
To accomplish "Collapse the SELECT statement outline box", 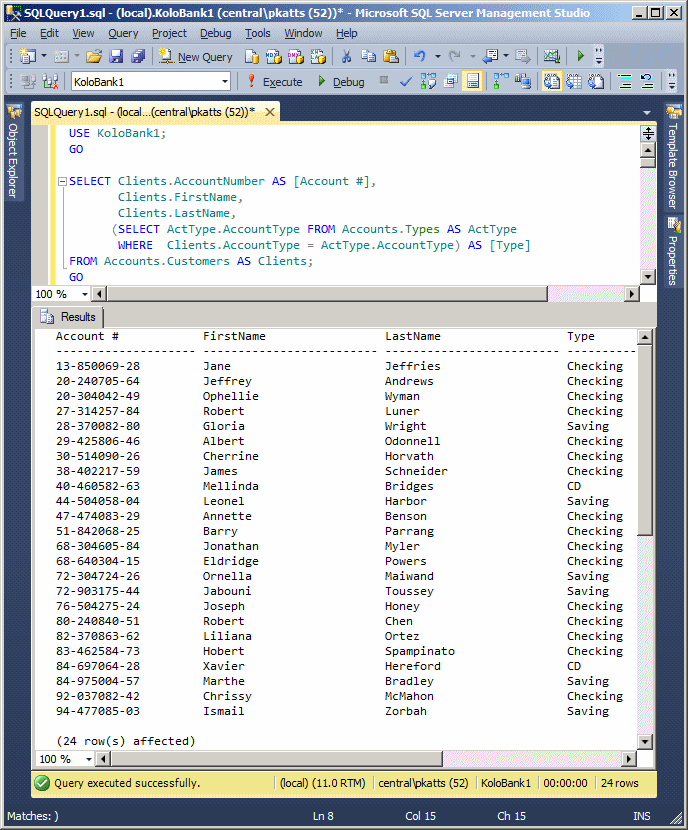I will [62, 182].
